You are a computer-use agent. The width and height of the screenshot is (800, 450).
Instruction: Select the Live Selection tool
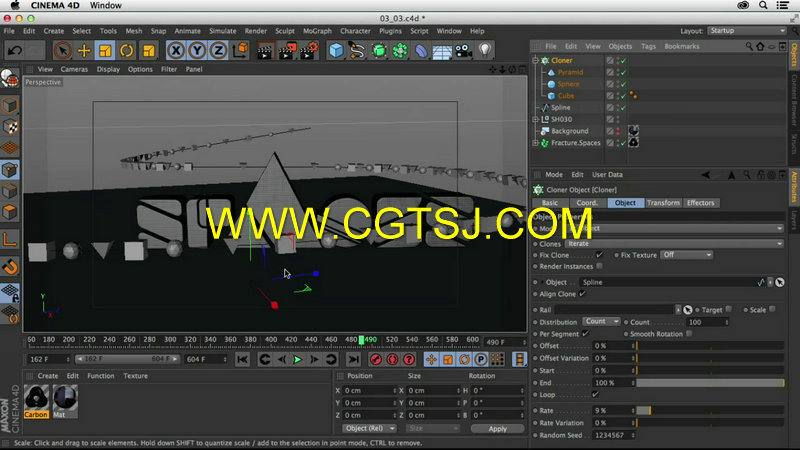pyautogui.click(x=63, y=51)
